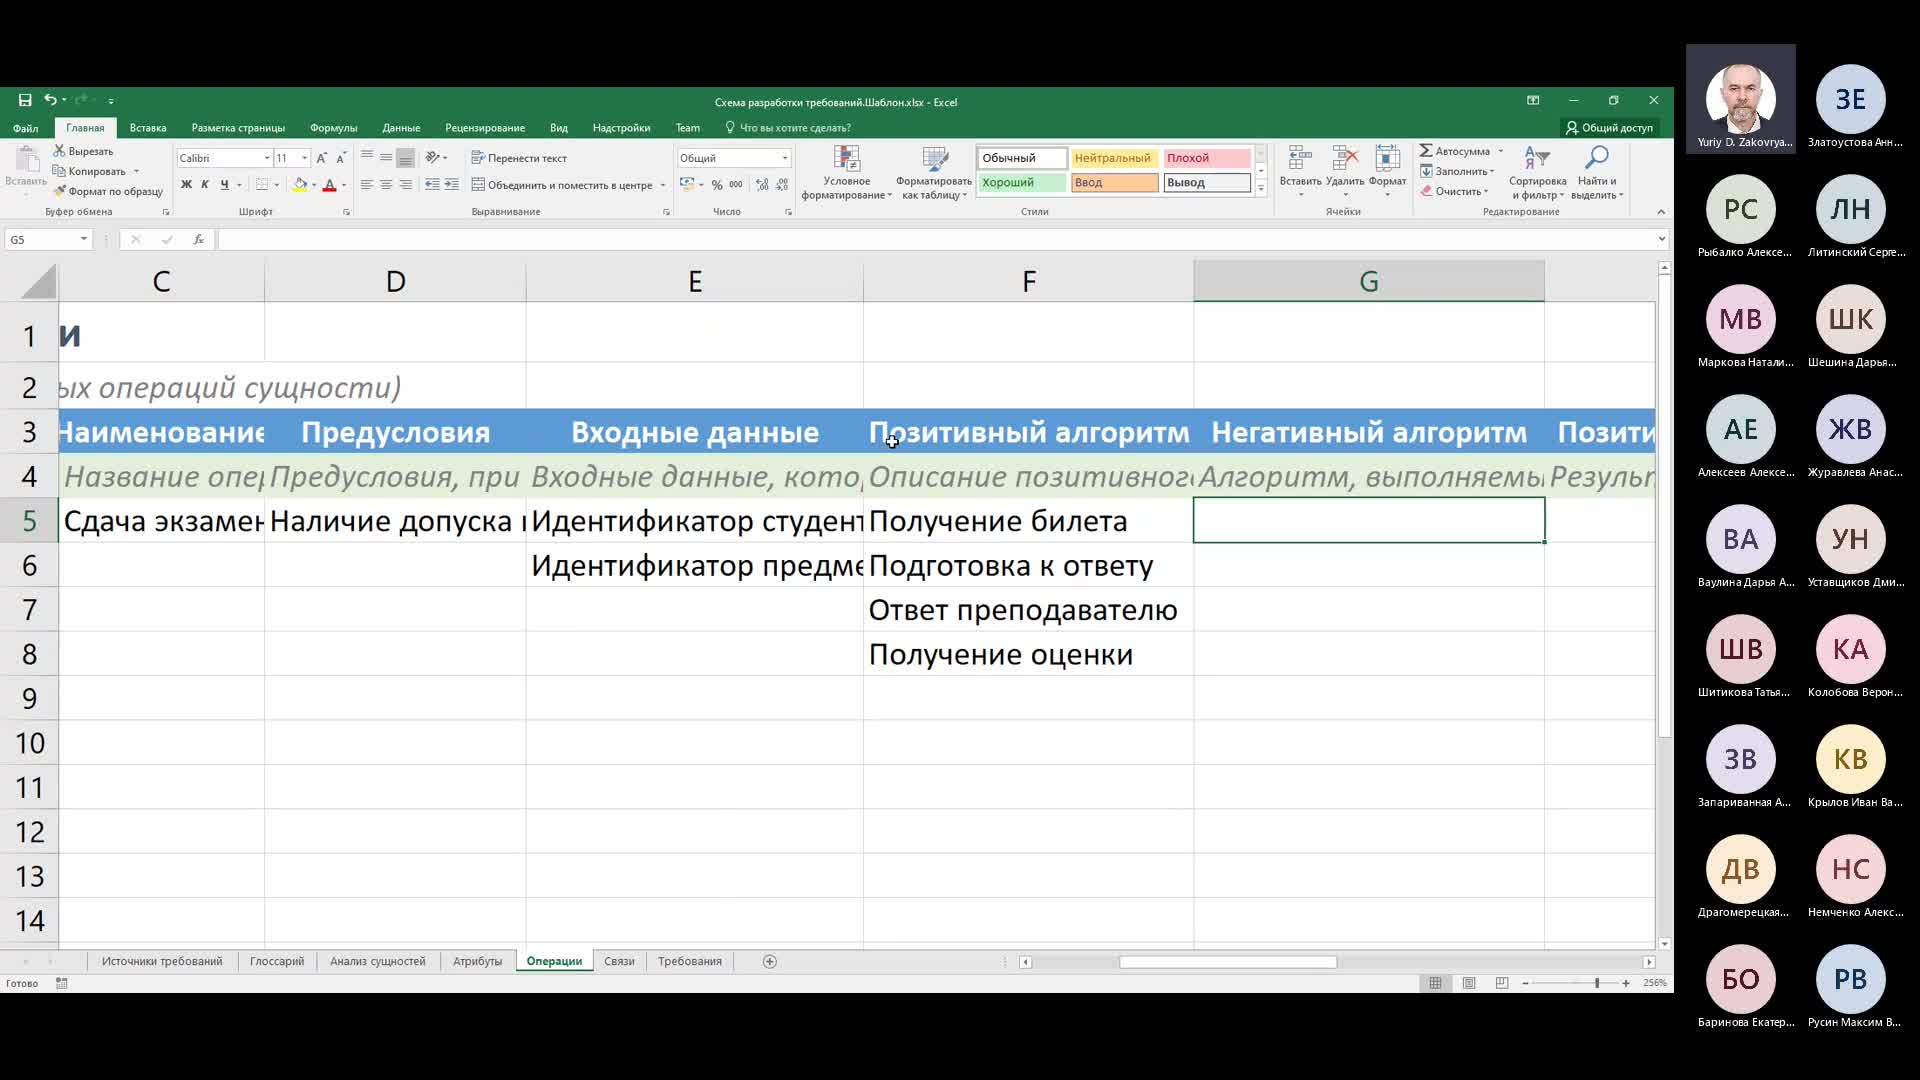Image resolution: width=1920 pixels, height=1080 pixels.
Task: Align text left
Action: [367, 185]
